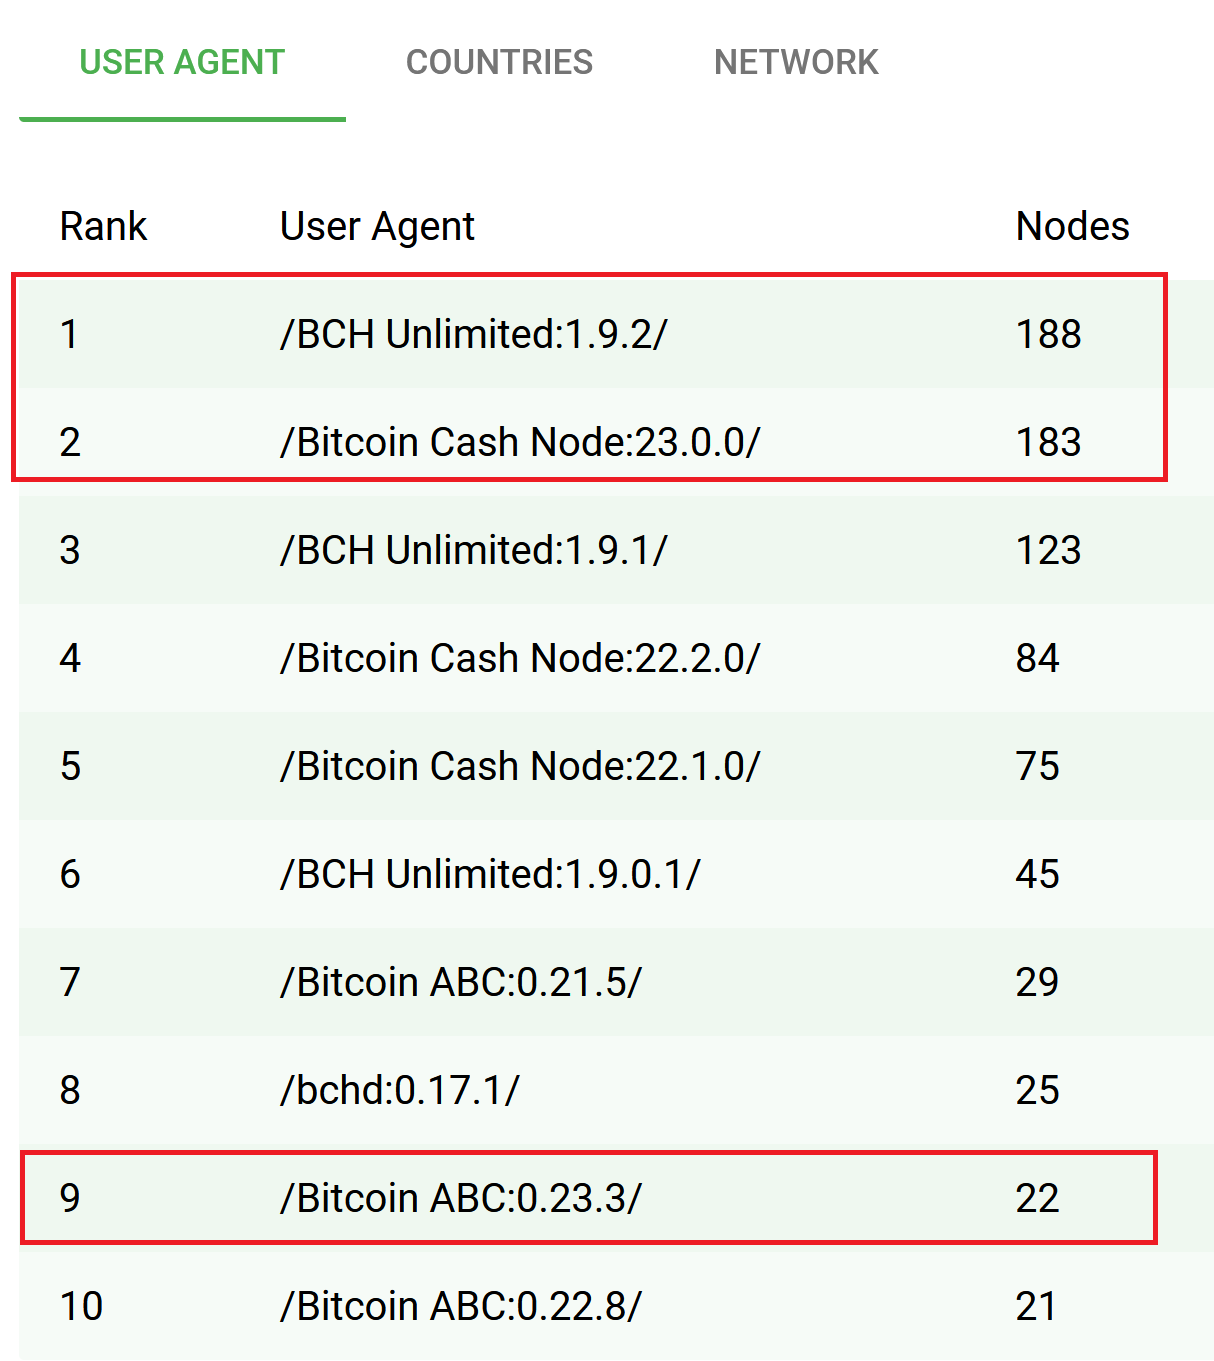Select the /BCH Unlimited:1.9.2/ row
This screenshot has width=1214, height=1361.
(x=616, y=334)
